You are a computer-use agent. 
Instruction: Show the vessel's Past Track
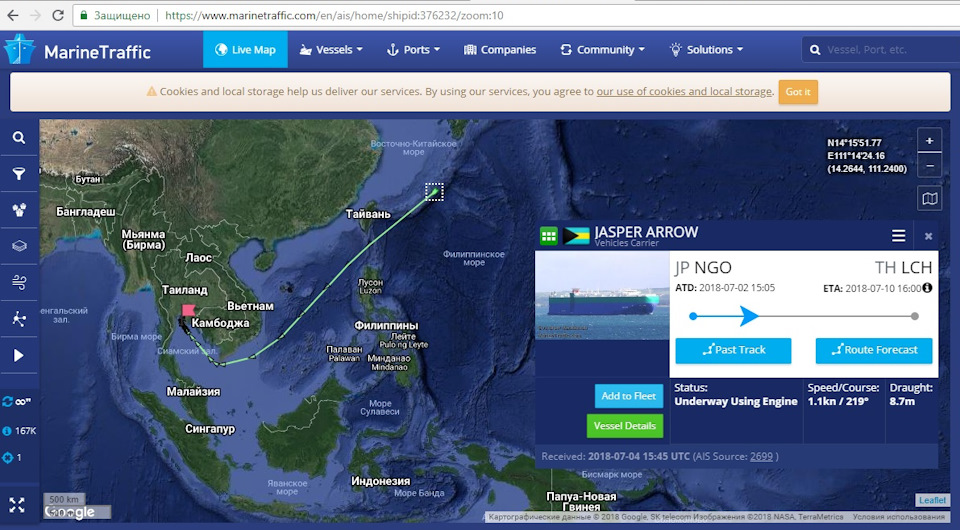733,350
